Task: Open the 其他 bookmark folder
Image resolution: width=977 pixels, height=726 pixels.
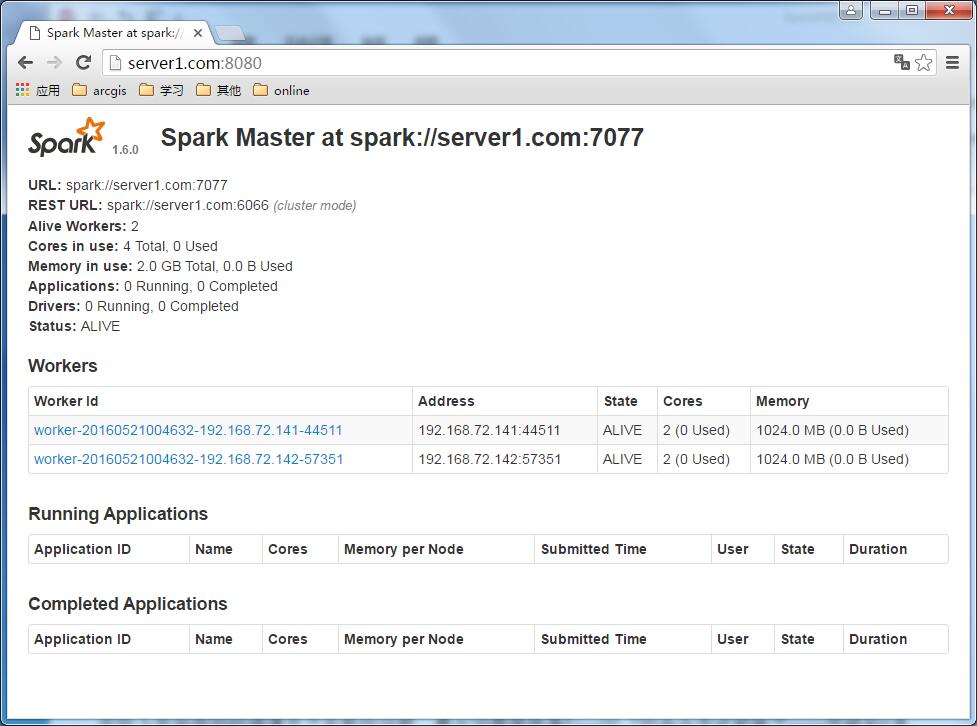Action: pyautogui.click(x=218, y=90)
